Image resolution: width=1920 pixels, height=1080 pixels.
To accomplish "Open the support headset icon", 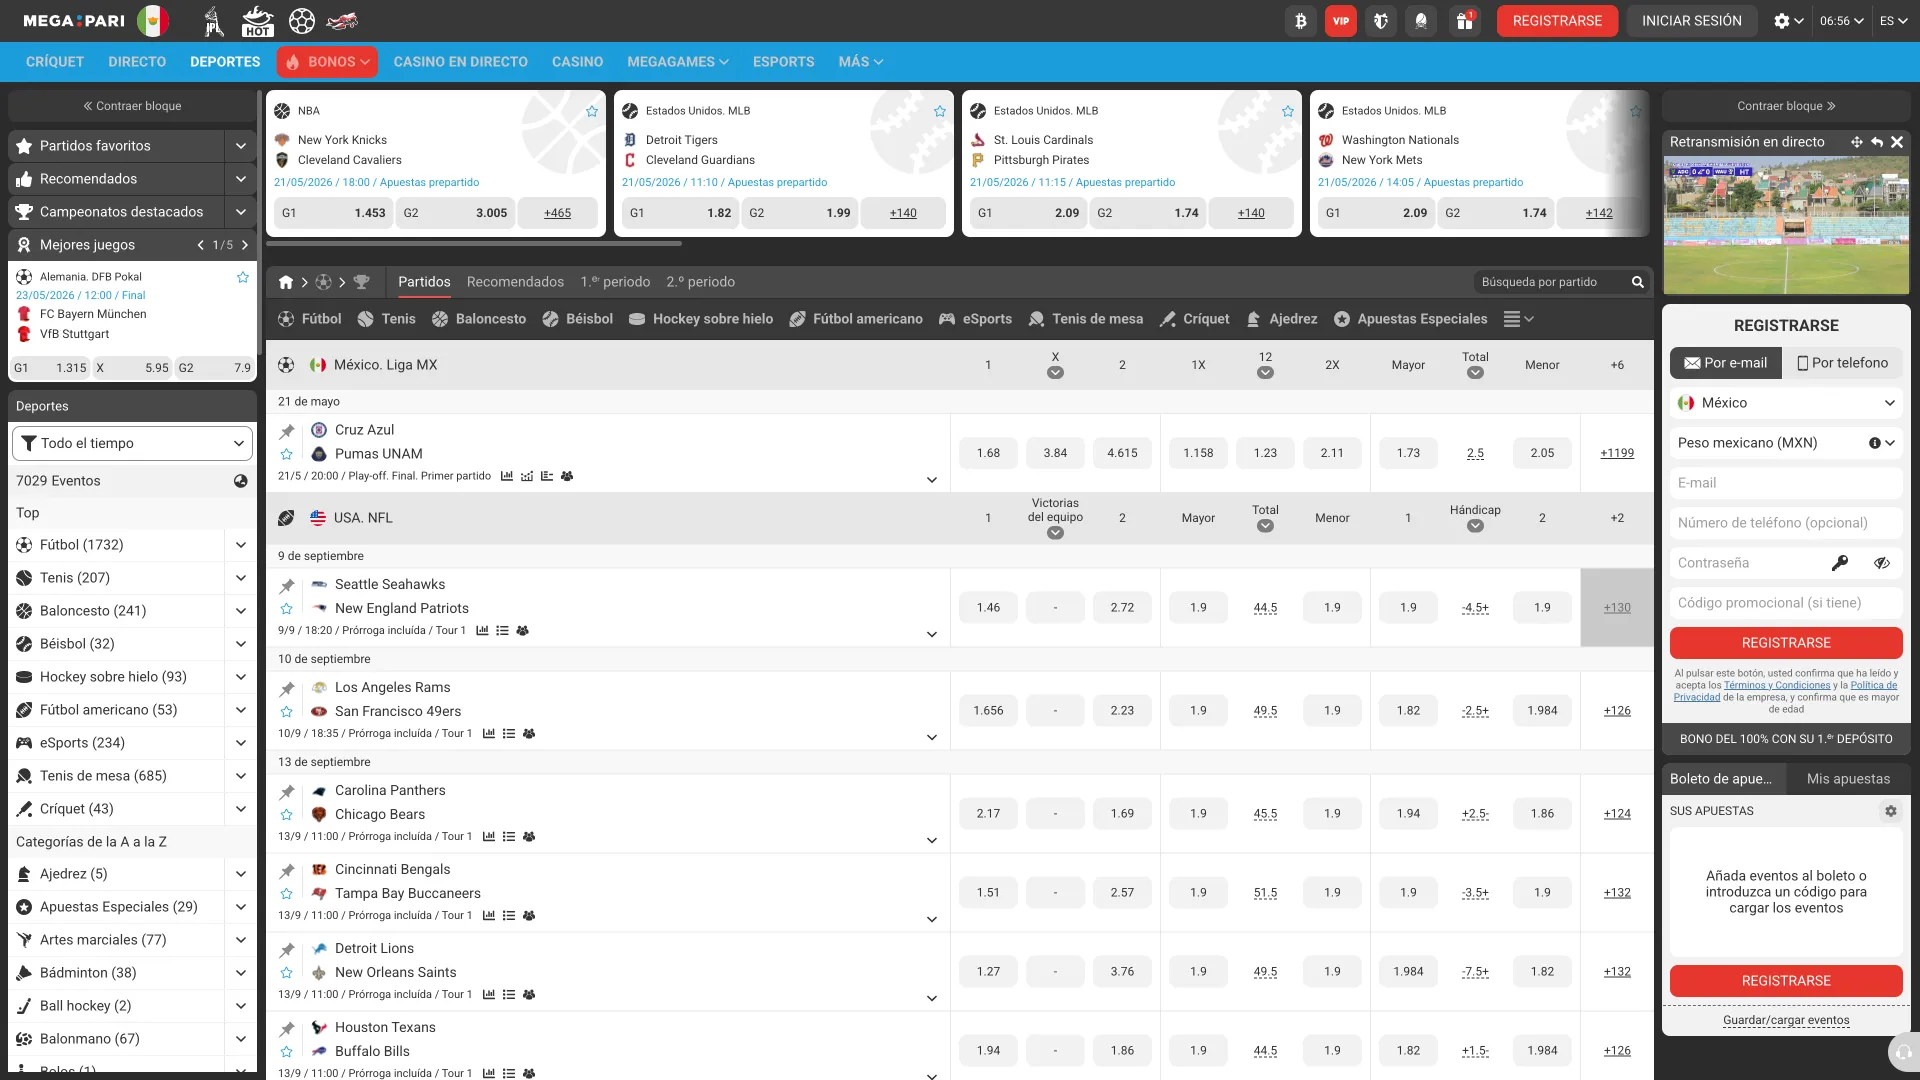I will 1903,1052.
